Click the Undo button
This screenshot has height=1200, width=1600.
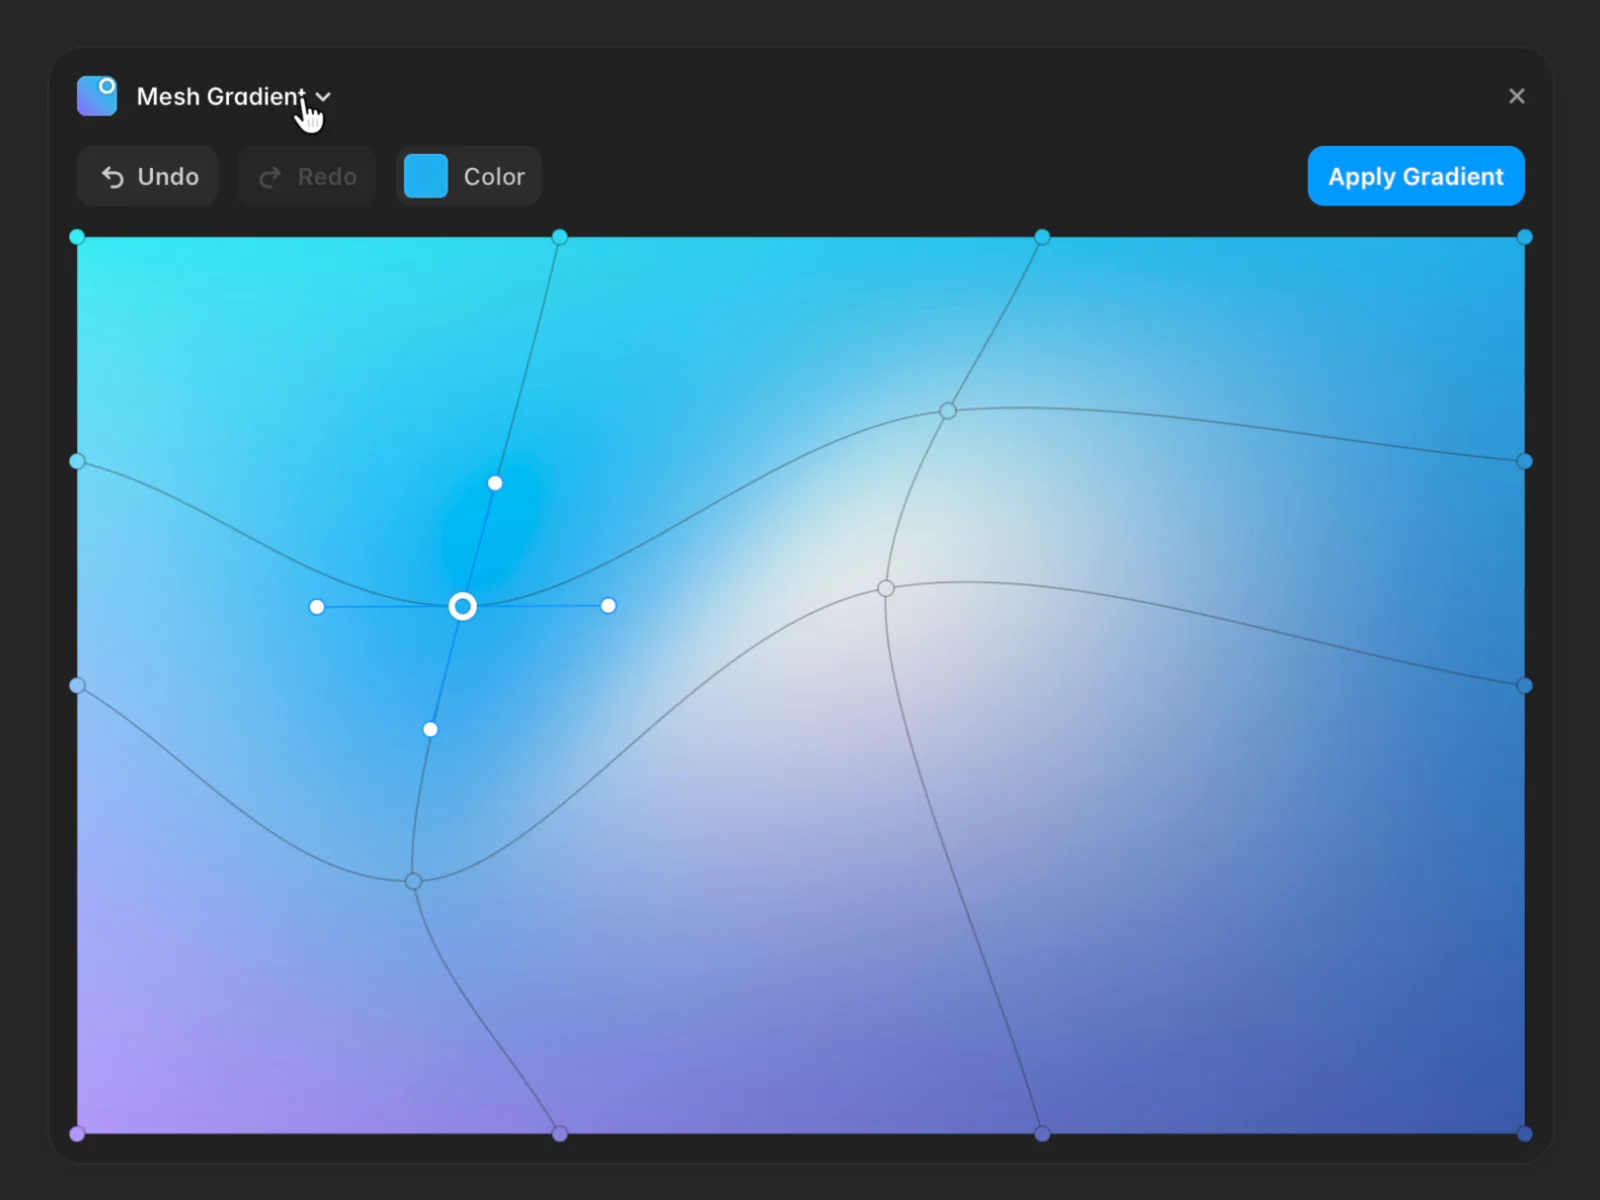click(148, 177)
